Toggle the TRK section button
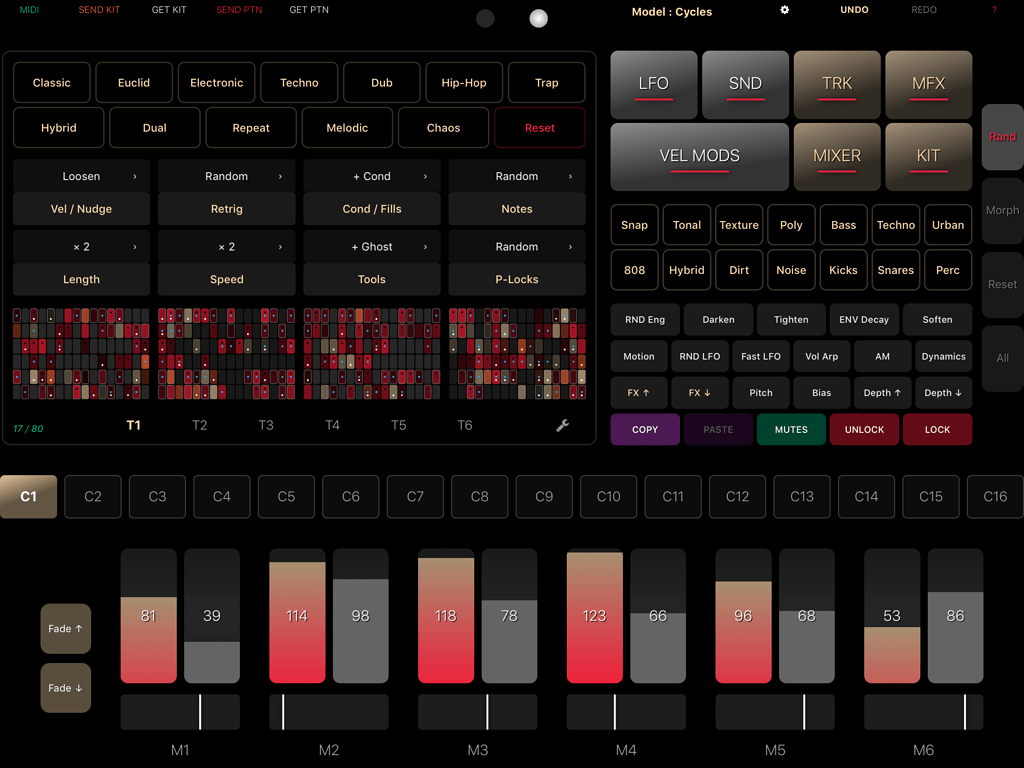 click(x=837, y=84)
